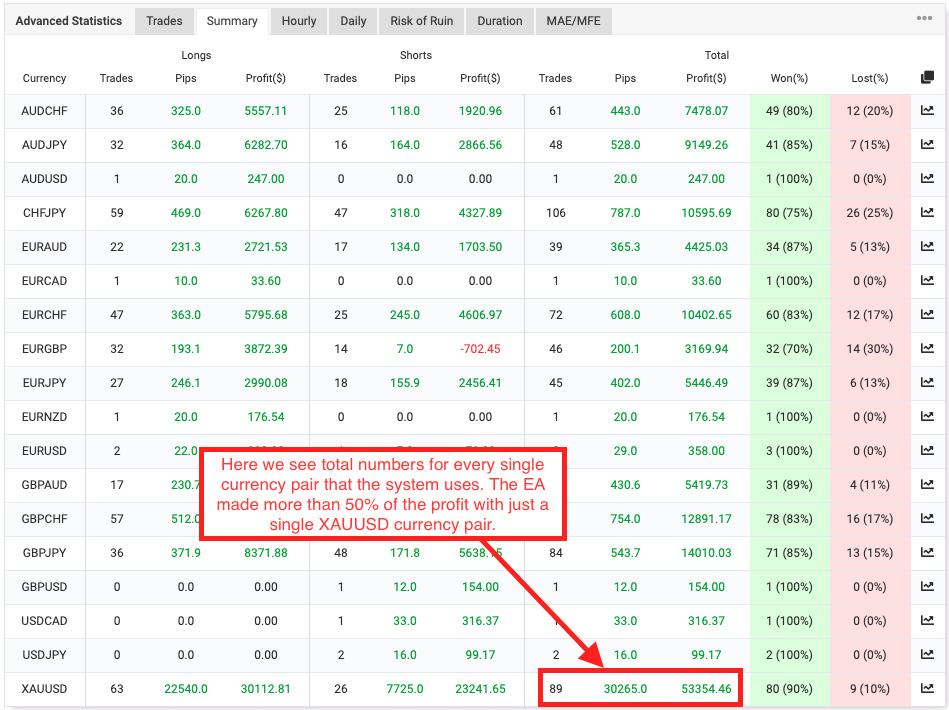Switch to the Trades tab
The height and width of the screenshot is (710, 949).
[x=164, y=21]
